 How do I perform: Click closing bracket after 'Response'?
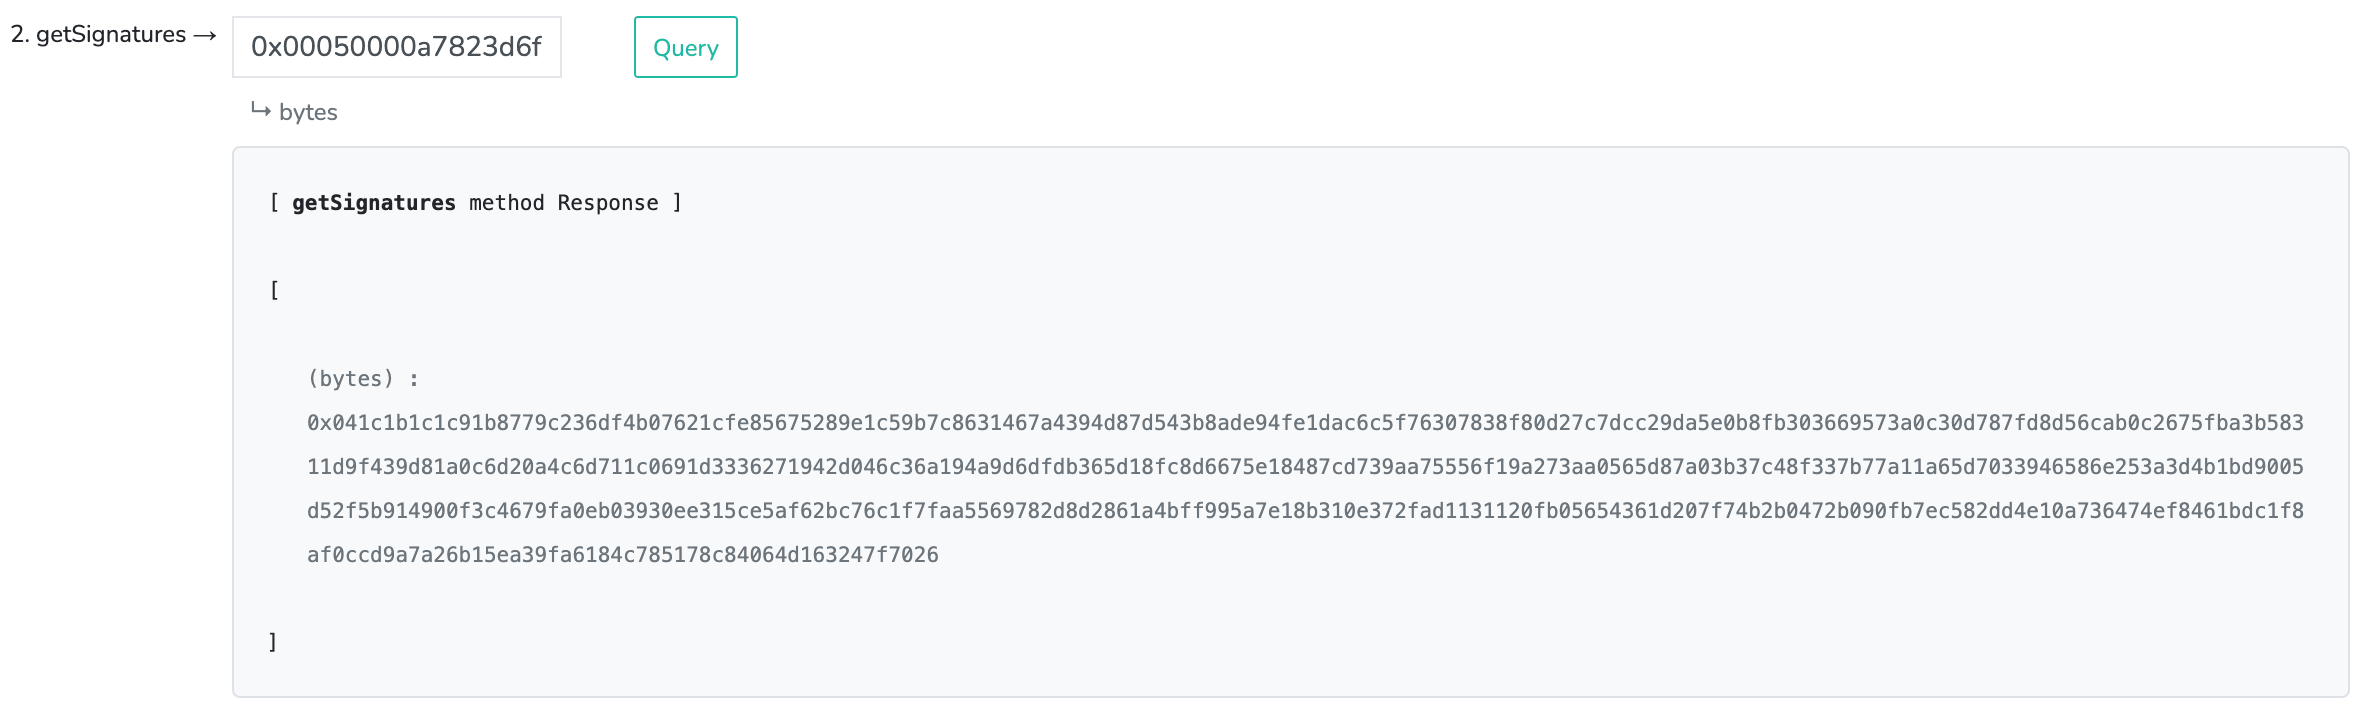click(x=677, y=203)
